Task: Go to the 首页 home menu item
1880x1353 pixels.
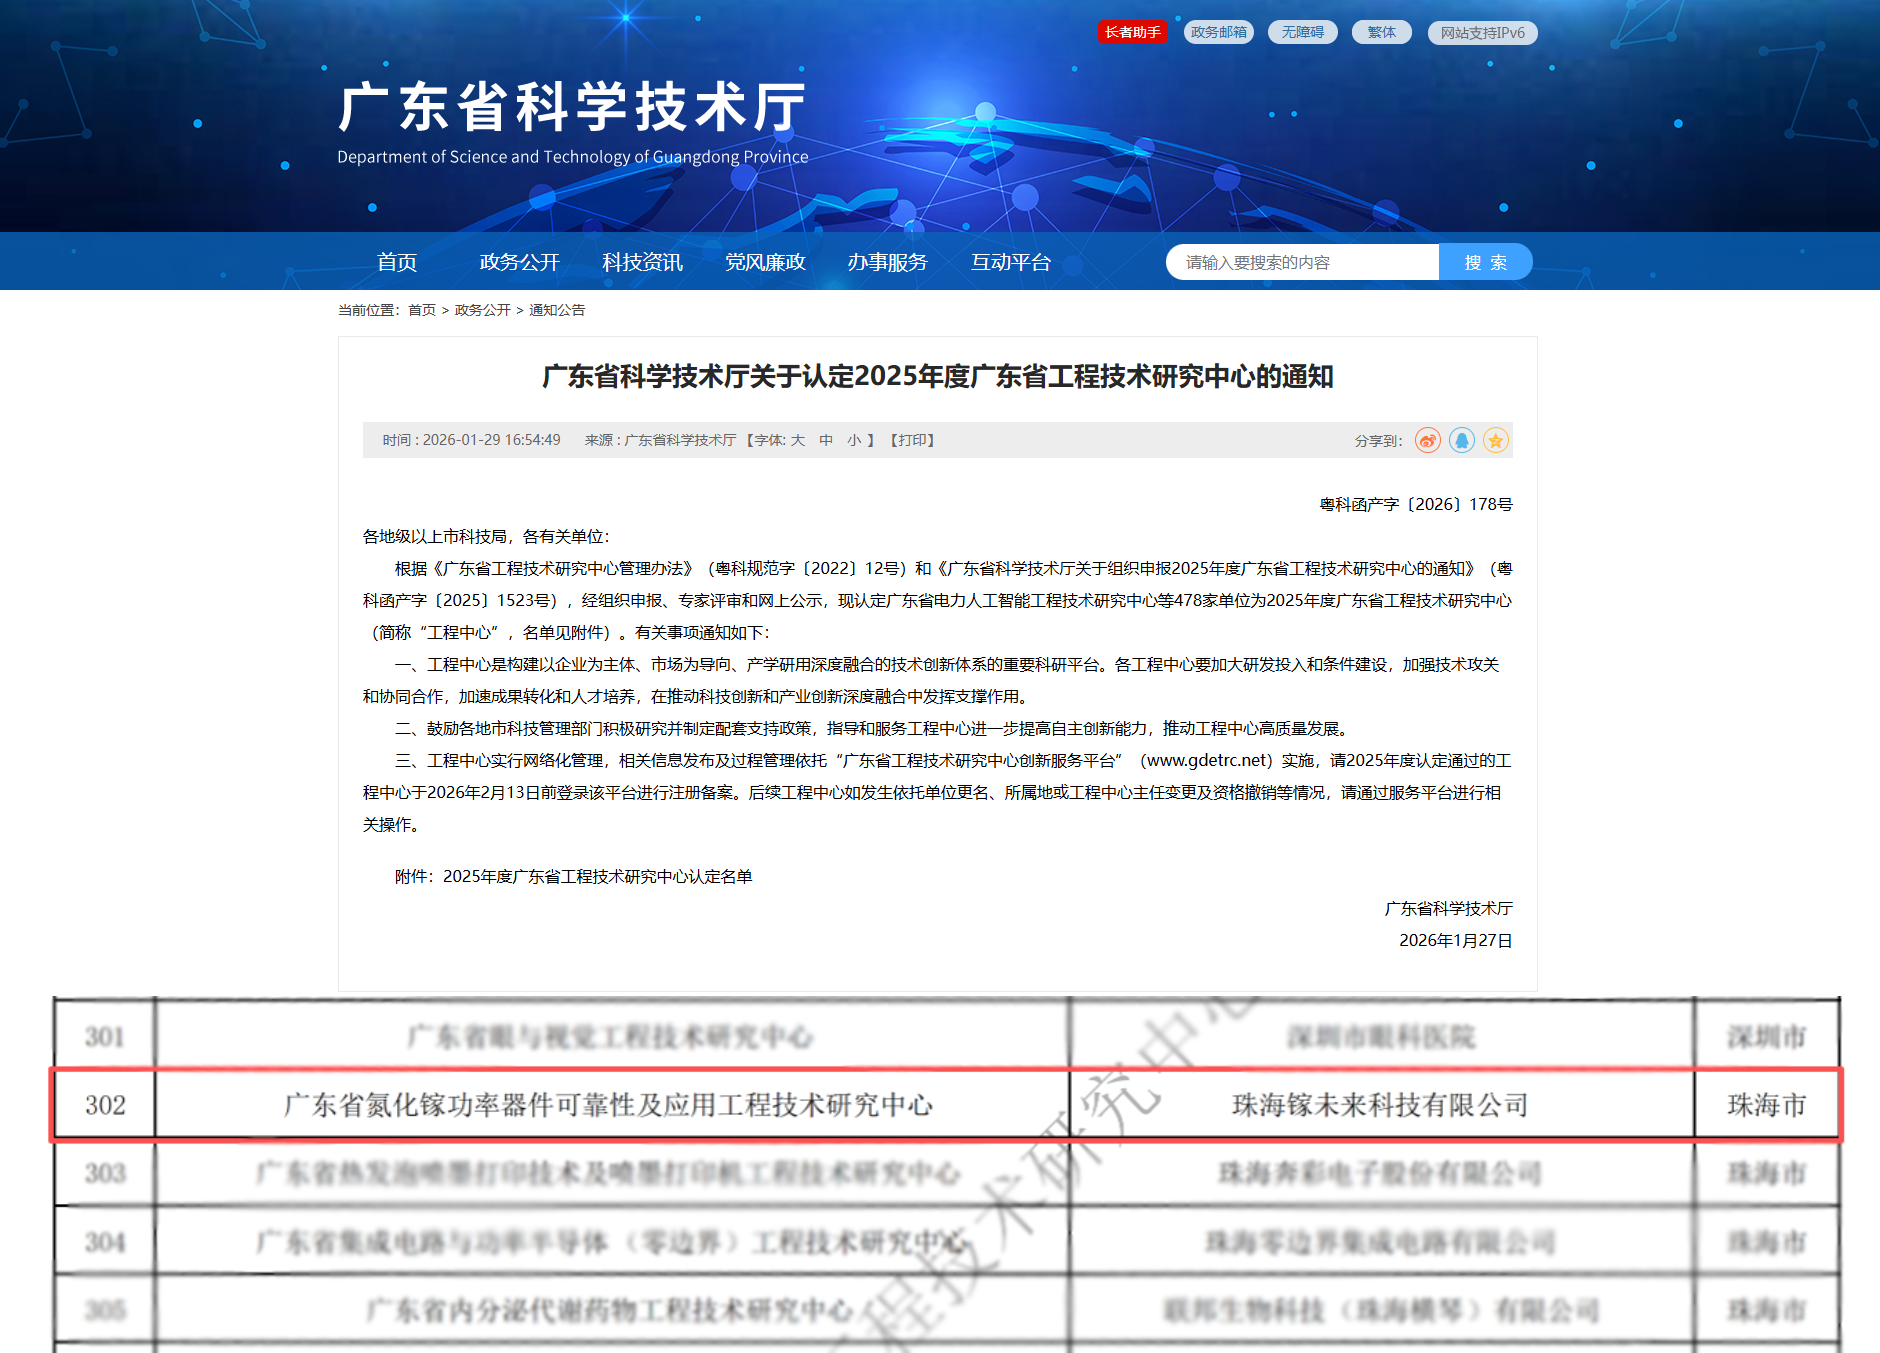Action: click(397, 262)
